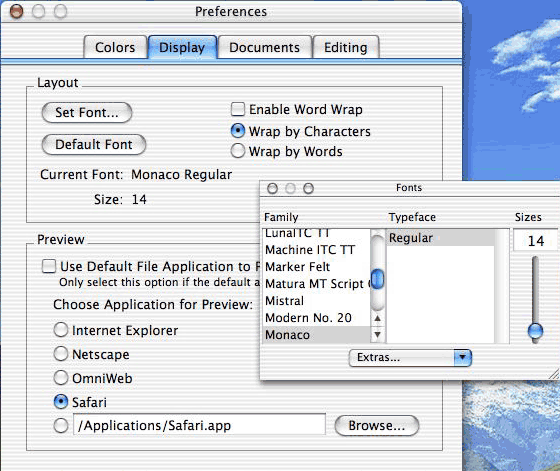Select LunaITC TT font family
This screenshot has height=471, width=560.
click(316, 234)
